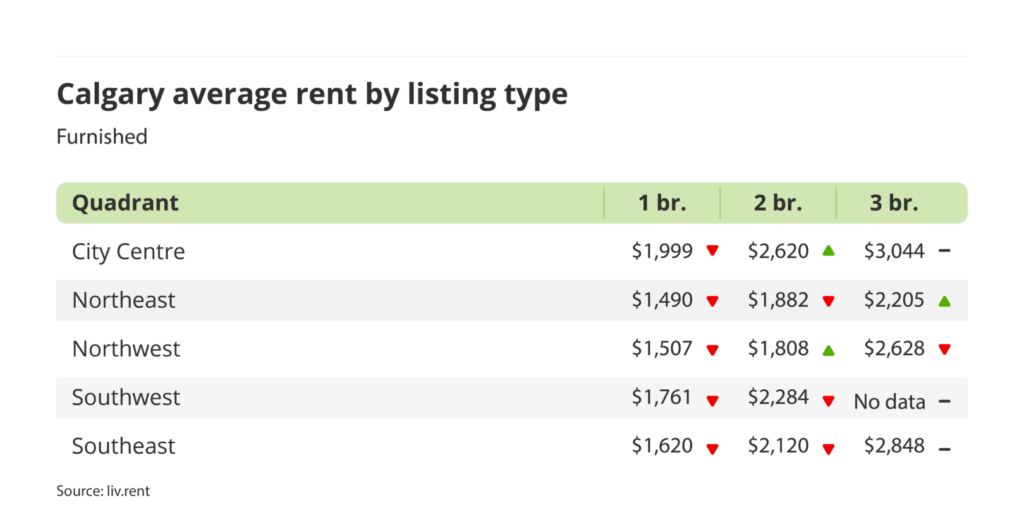Select the 1 br. column header
1024x529 pixels.
coord(662,203)
